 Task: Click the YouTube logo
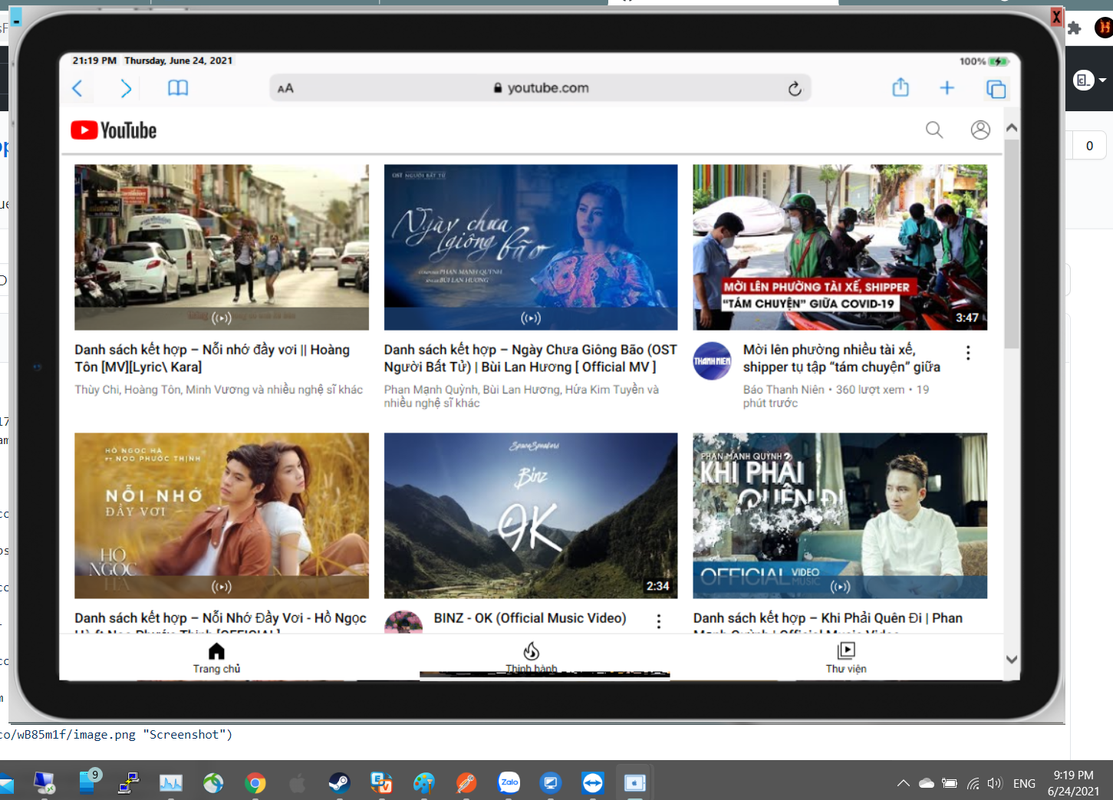click(x=114, y=130)
